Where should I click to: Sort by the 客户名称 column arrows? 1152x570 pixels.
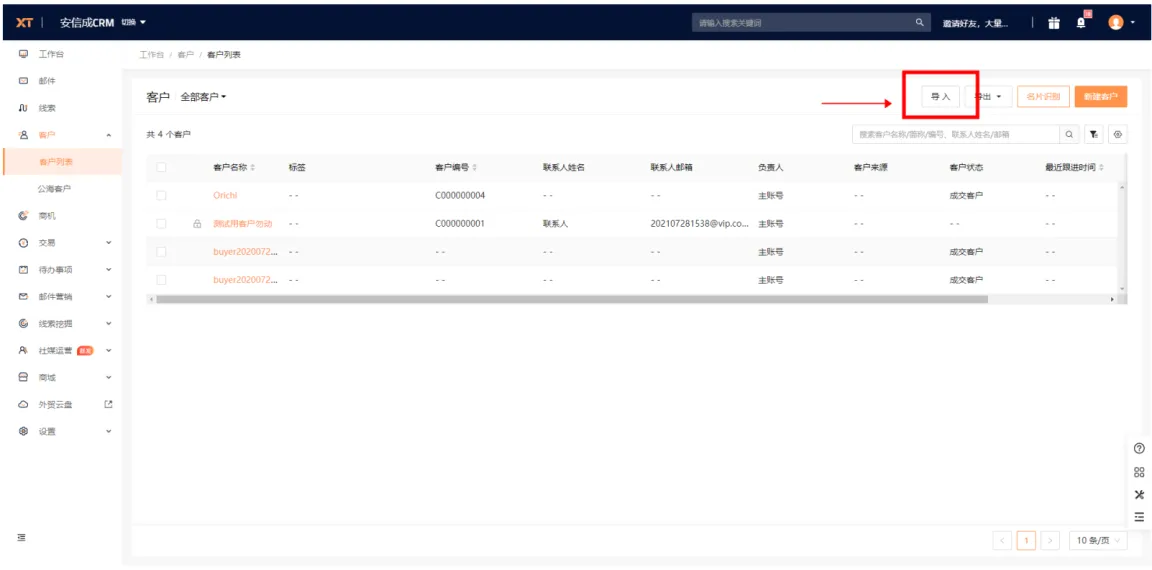coord(253,168)
